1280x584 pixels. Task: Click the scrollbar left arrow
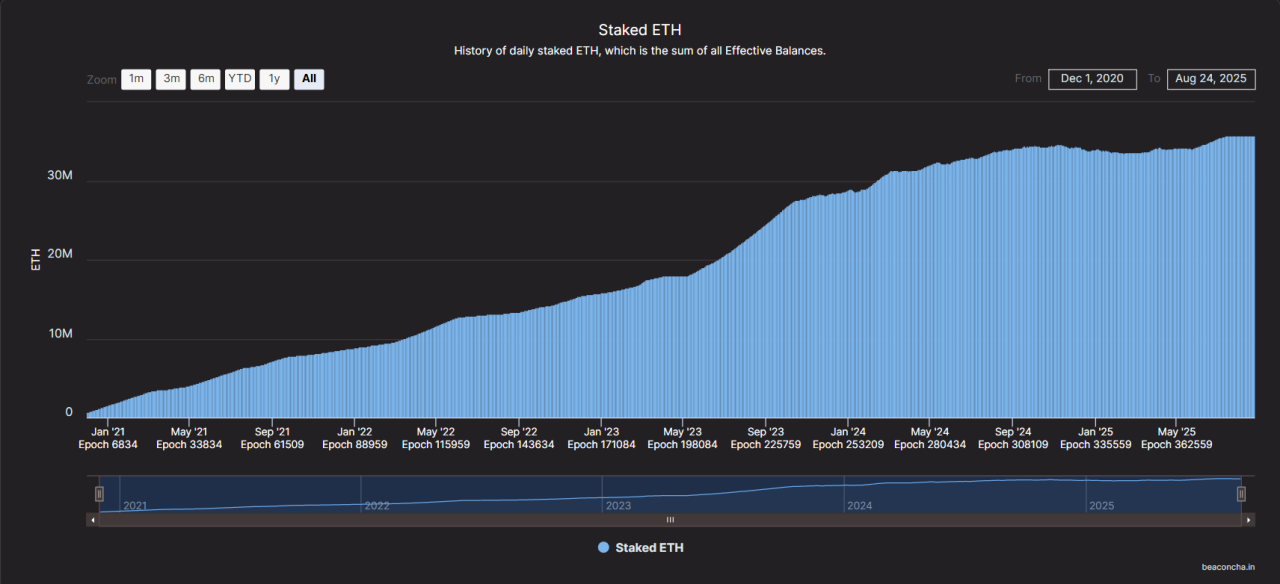(x=93, y=520)
